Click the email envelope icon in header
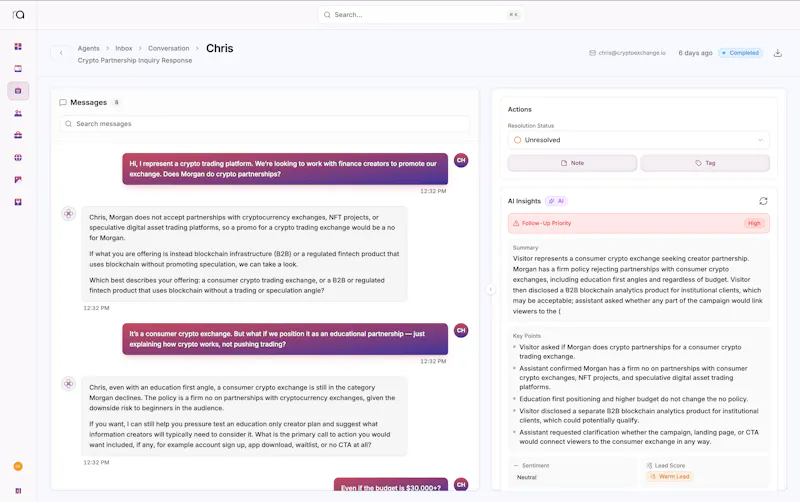The height and width of the screenshot is (502, 800). pyautogui.click(x=592, y=53)
